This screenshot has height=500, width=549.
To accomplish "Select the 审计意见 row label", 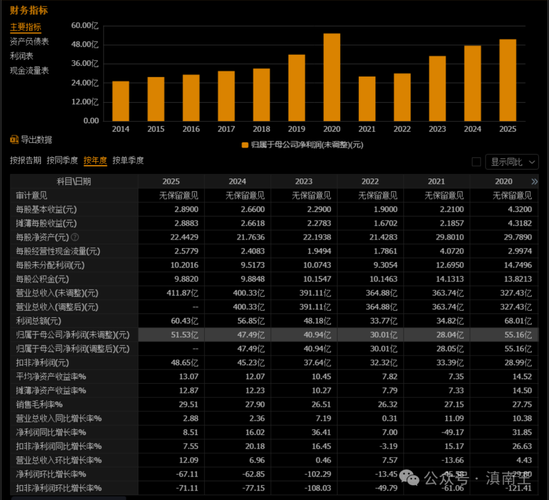I will pos(32,195).
